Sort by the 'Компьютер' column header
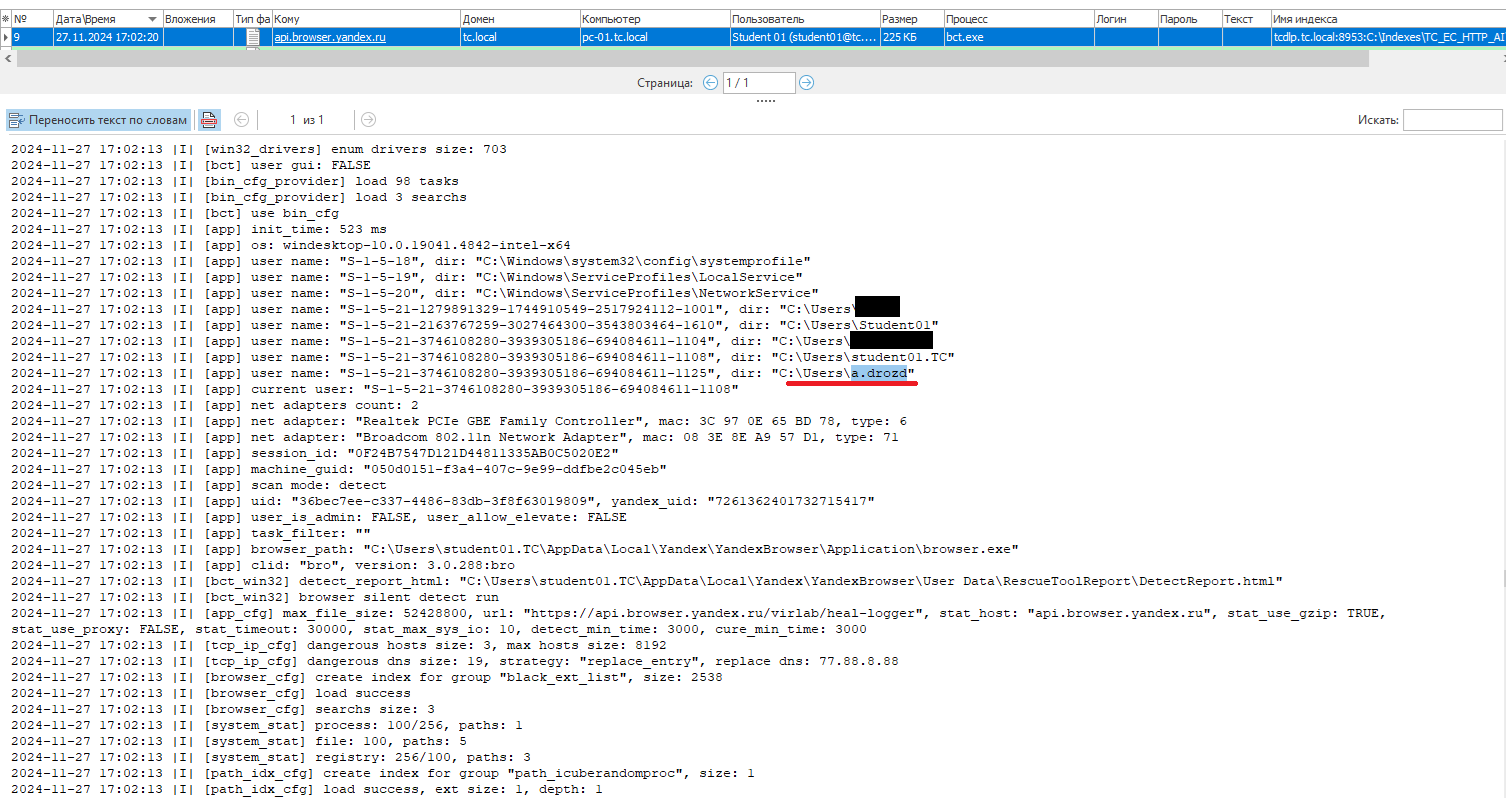 click(654, 19)
